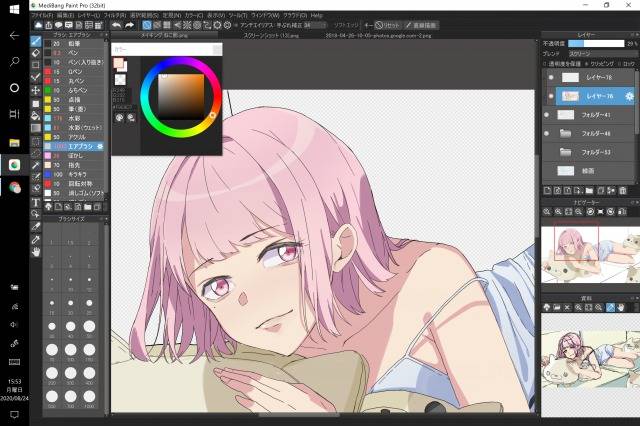Adjust the 不透明度 layer opacity slider

(x=596, y=43)
